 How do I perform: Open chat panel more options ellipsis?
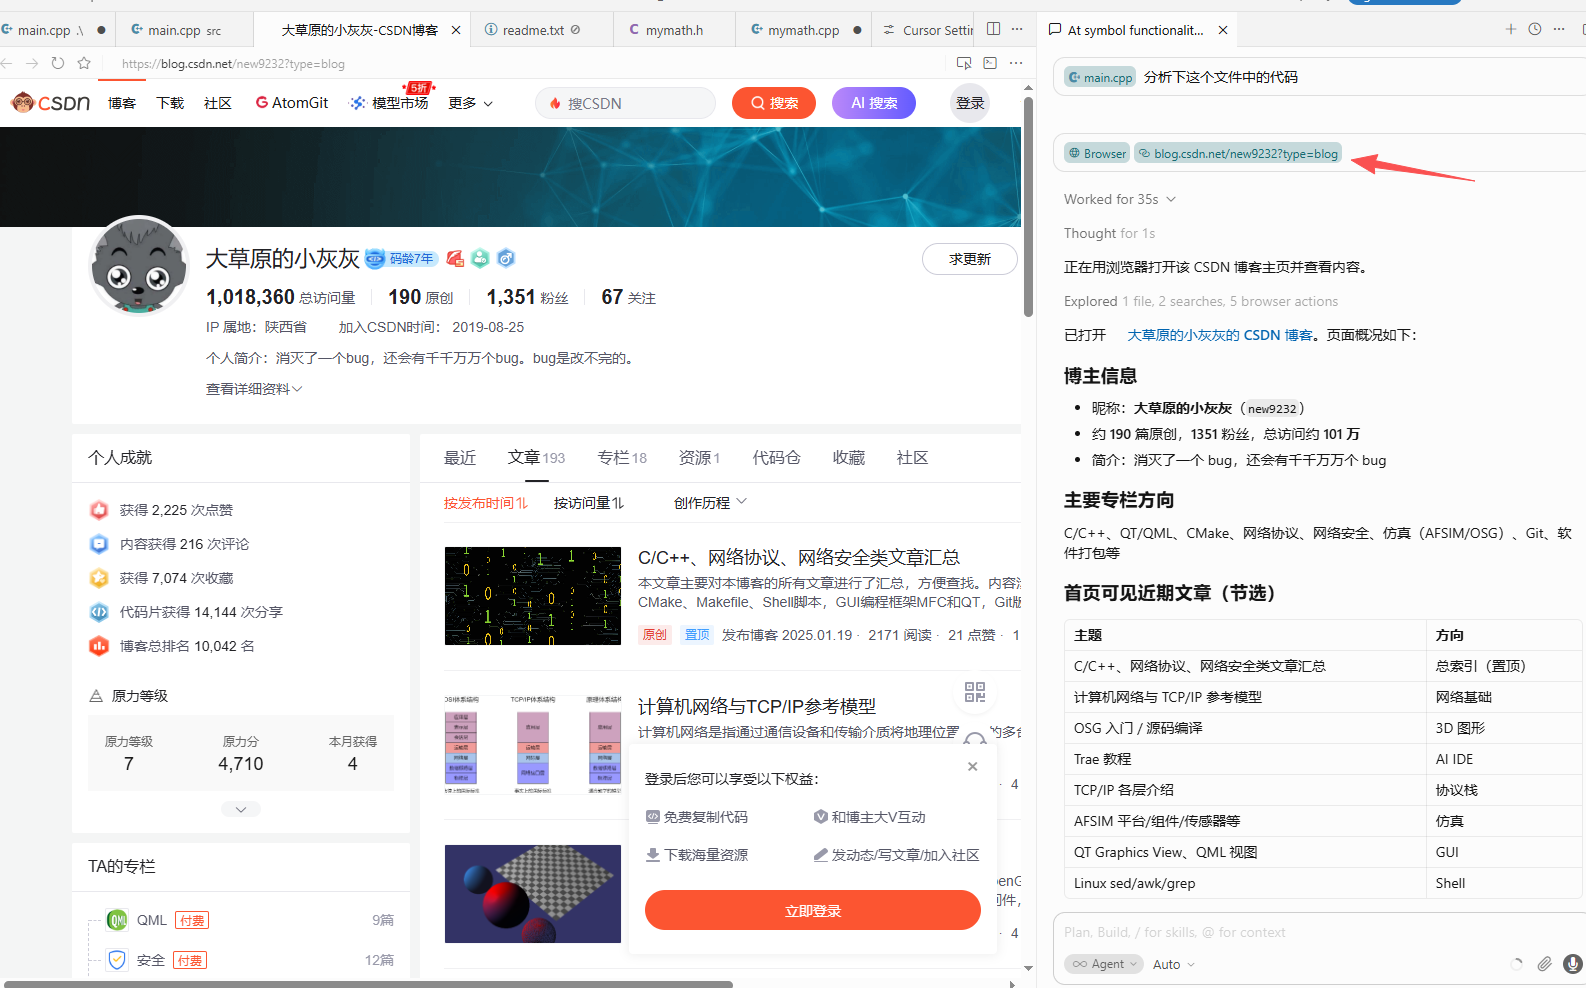[1559, 29]
